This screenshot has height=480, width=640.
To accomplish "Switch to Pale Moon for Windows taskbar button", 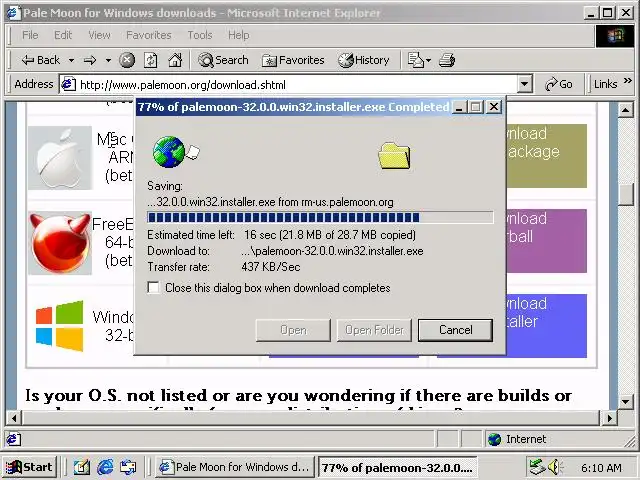I will tap(236, 467).
